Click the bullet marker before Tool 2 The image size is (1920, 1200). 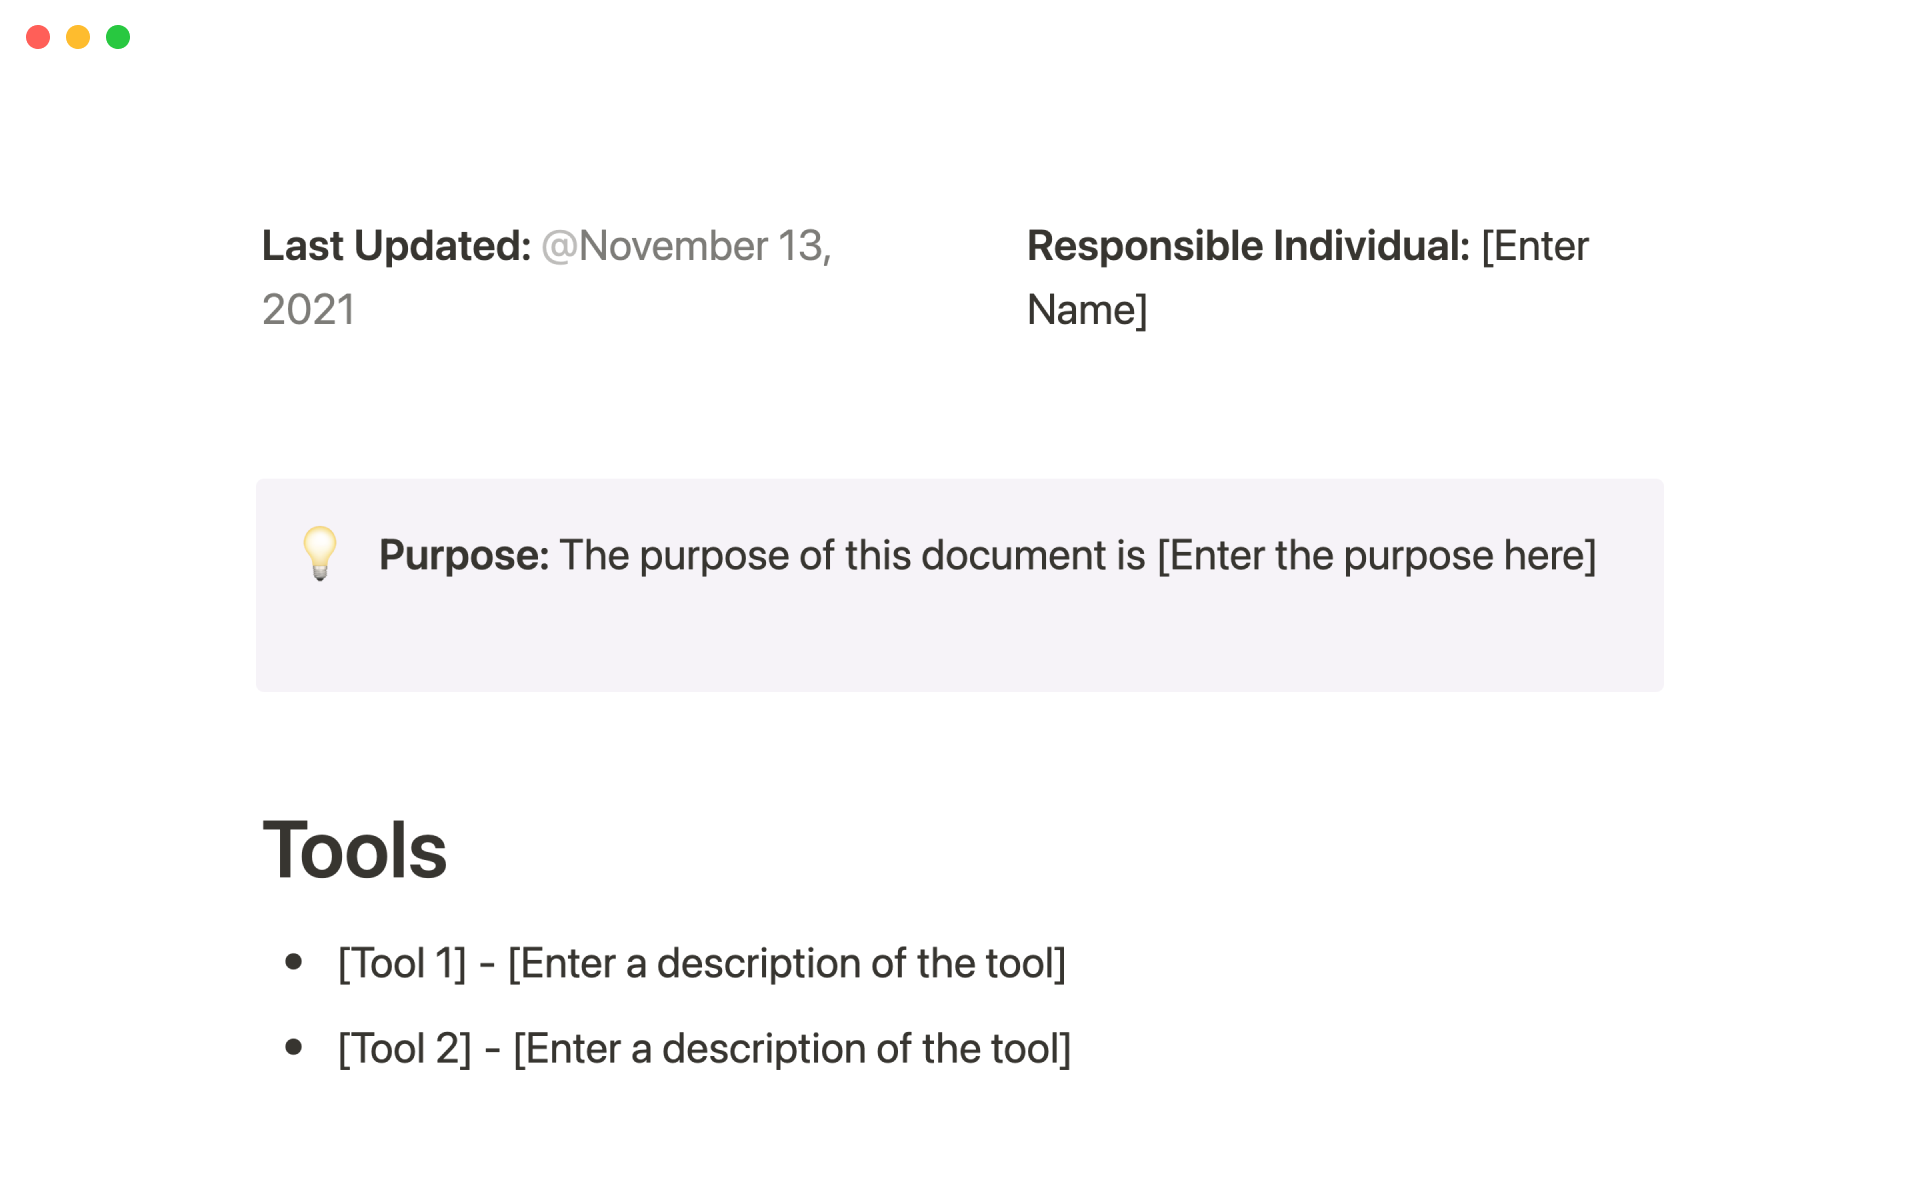coord(294,1047)
